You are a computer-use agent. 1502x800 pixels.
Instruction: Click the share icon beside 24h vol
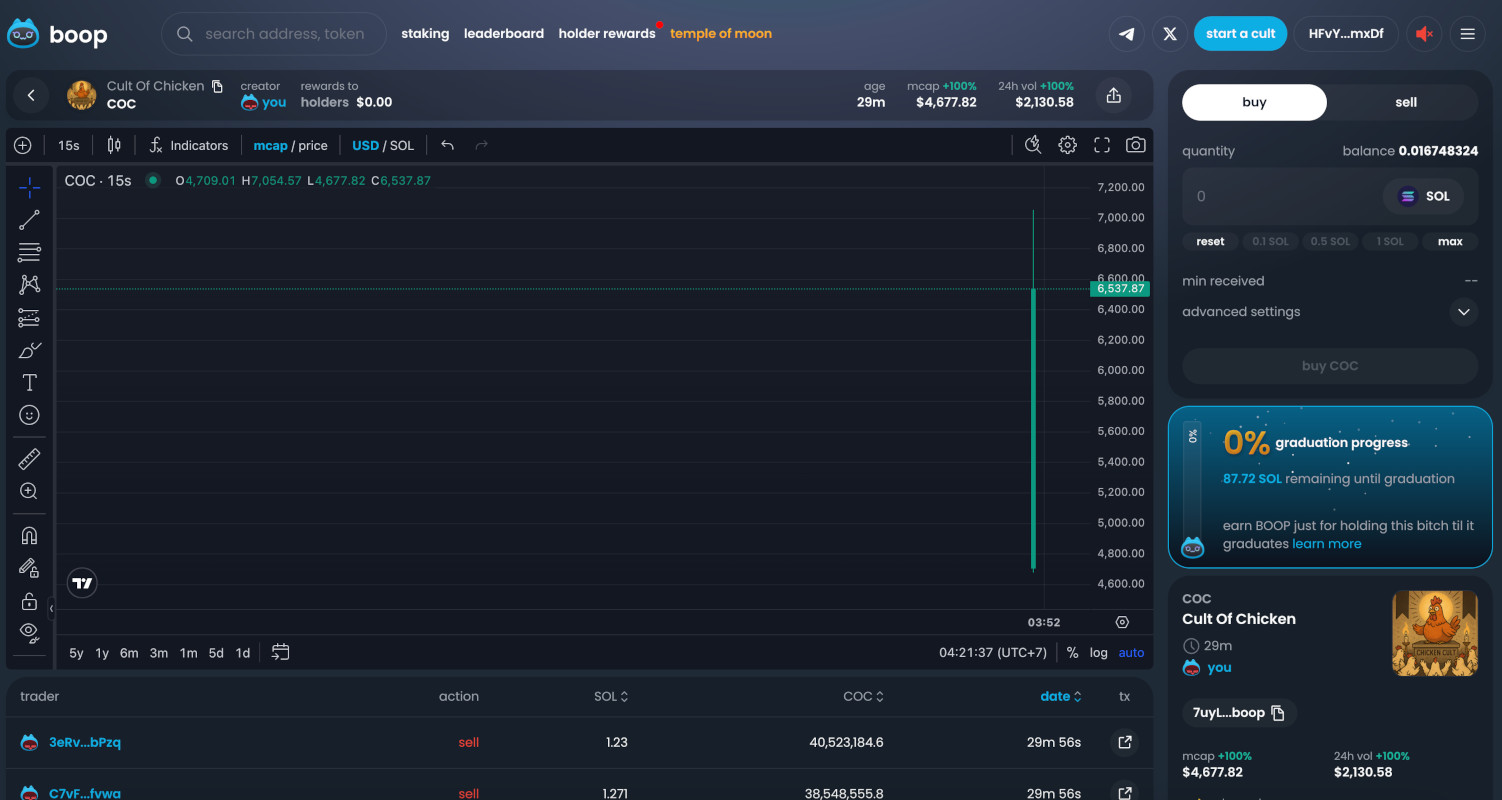click(x=1114, y=95)
